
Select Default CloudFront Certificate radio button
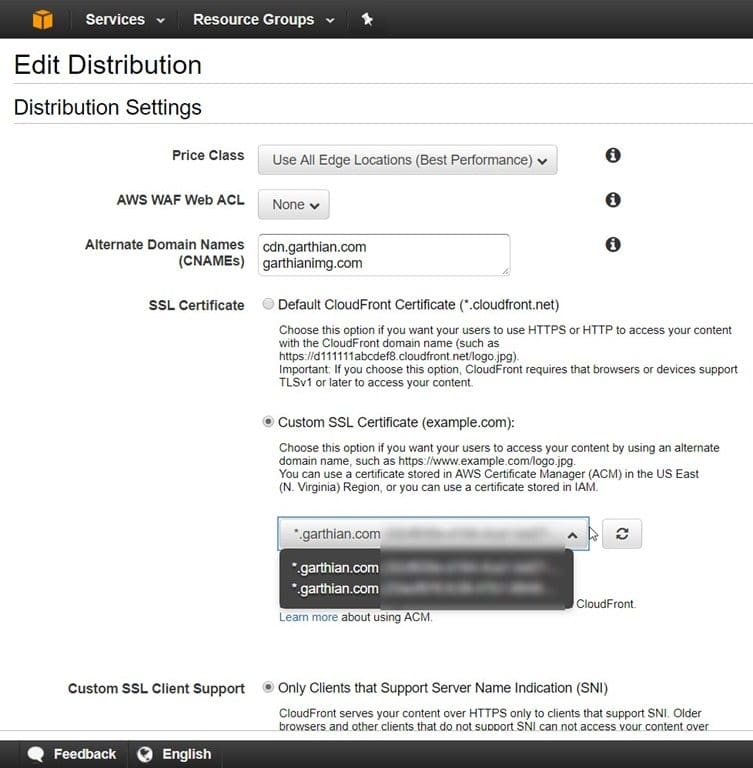pyautogui.click(x=268, y=304)
